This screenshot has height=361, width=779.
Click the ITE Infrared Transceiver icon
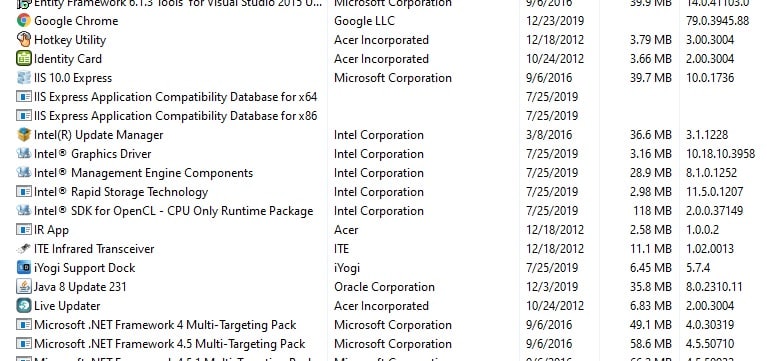(x=23, y=249)
